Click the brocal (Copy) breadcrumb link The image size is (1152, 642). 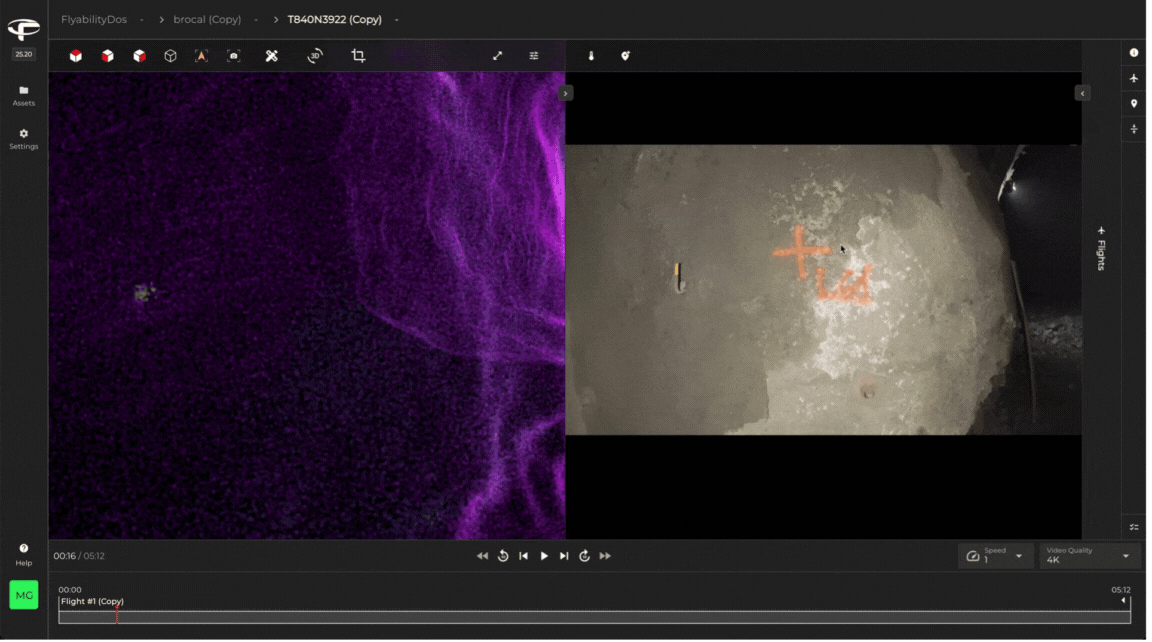coord(207,20)
